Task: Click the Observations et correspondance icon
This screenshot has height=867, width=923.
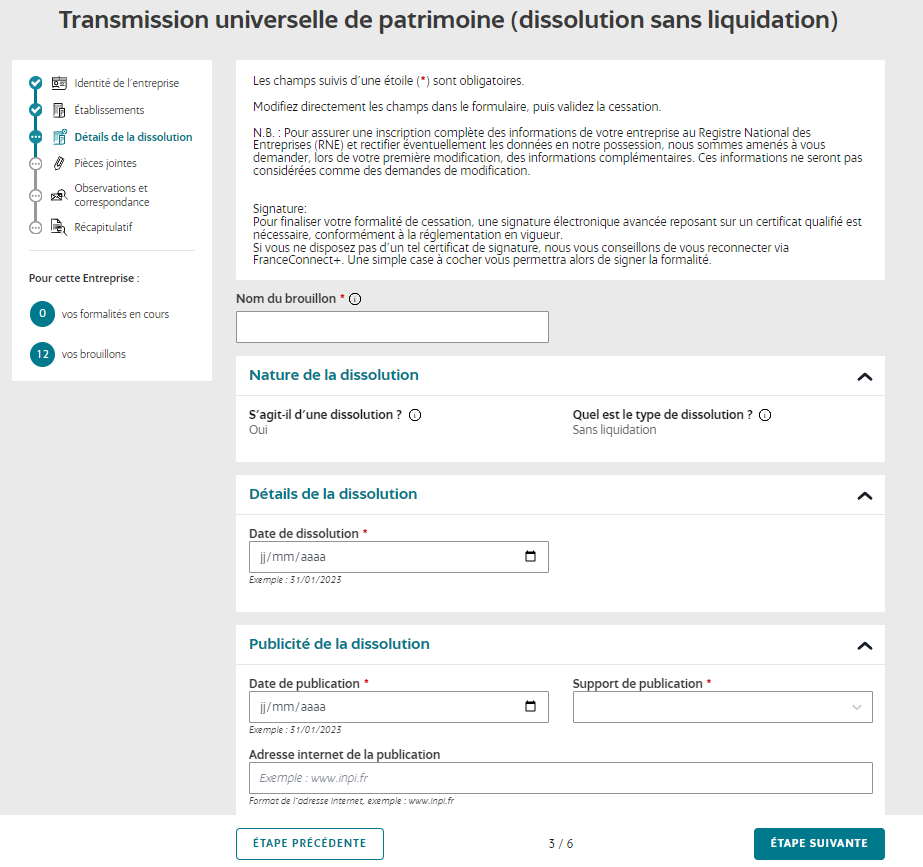Action: point(59,195)
